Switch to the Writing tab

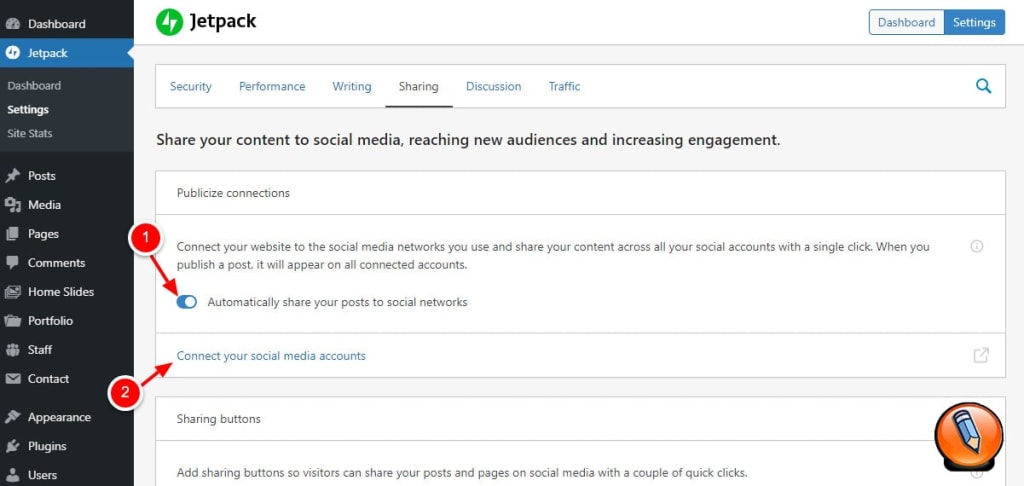point(351,86)
